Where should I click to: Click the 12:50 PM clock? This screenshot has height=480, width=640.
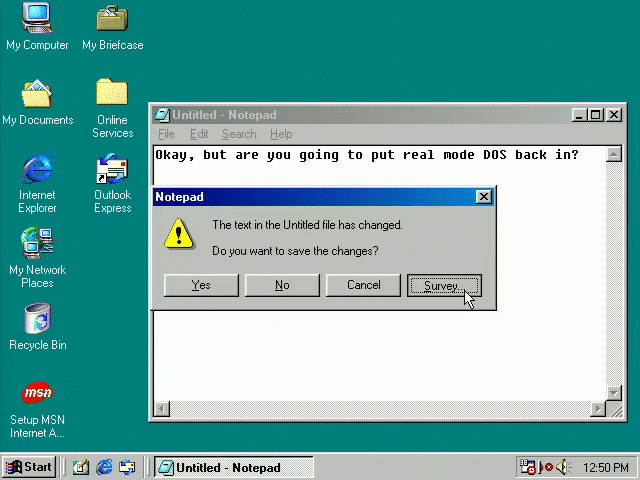coord(606,467)
